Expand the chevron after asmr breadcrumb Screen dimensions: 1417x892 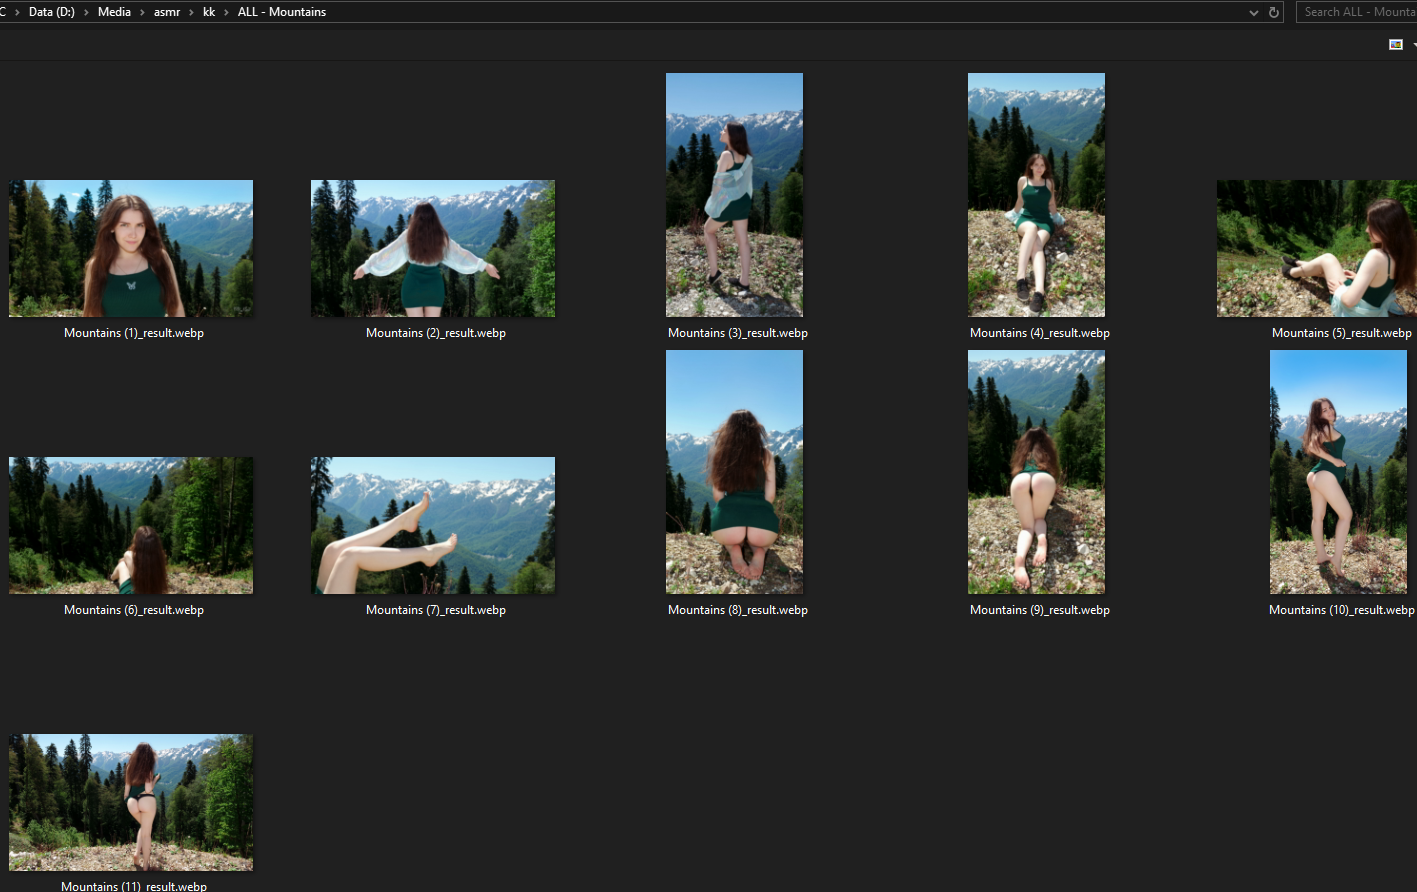191,12
